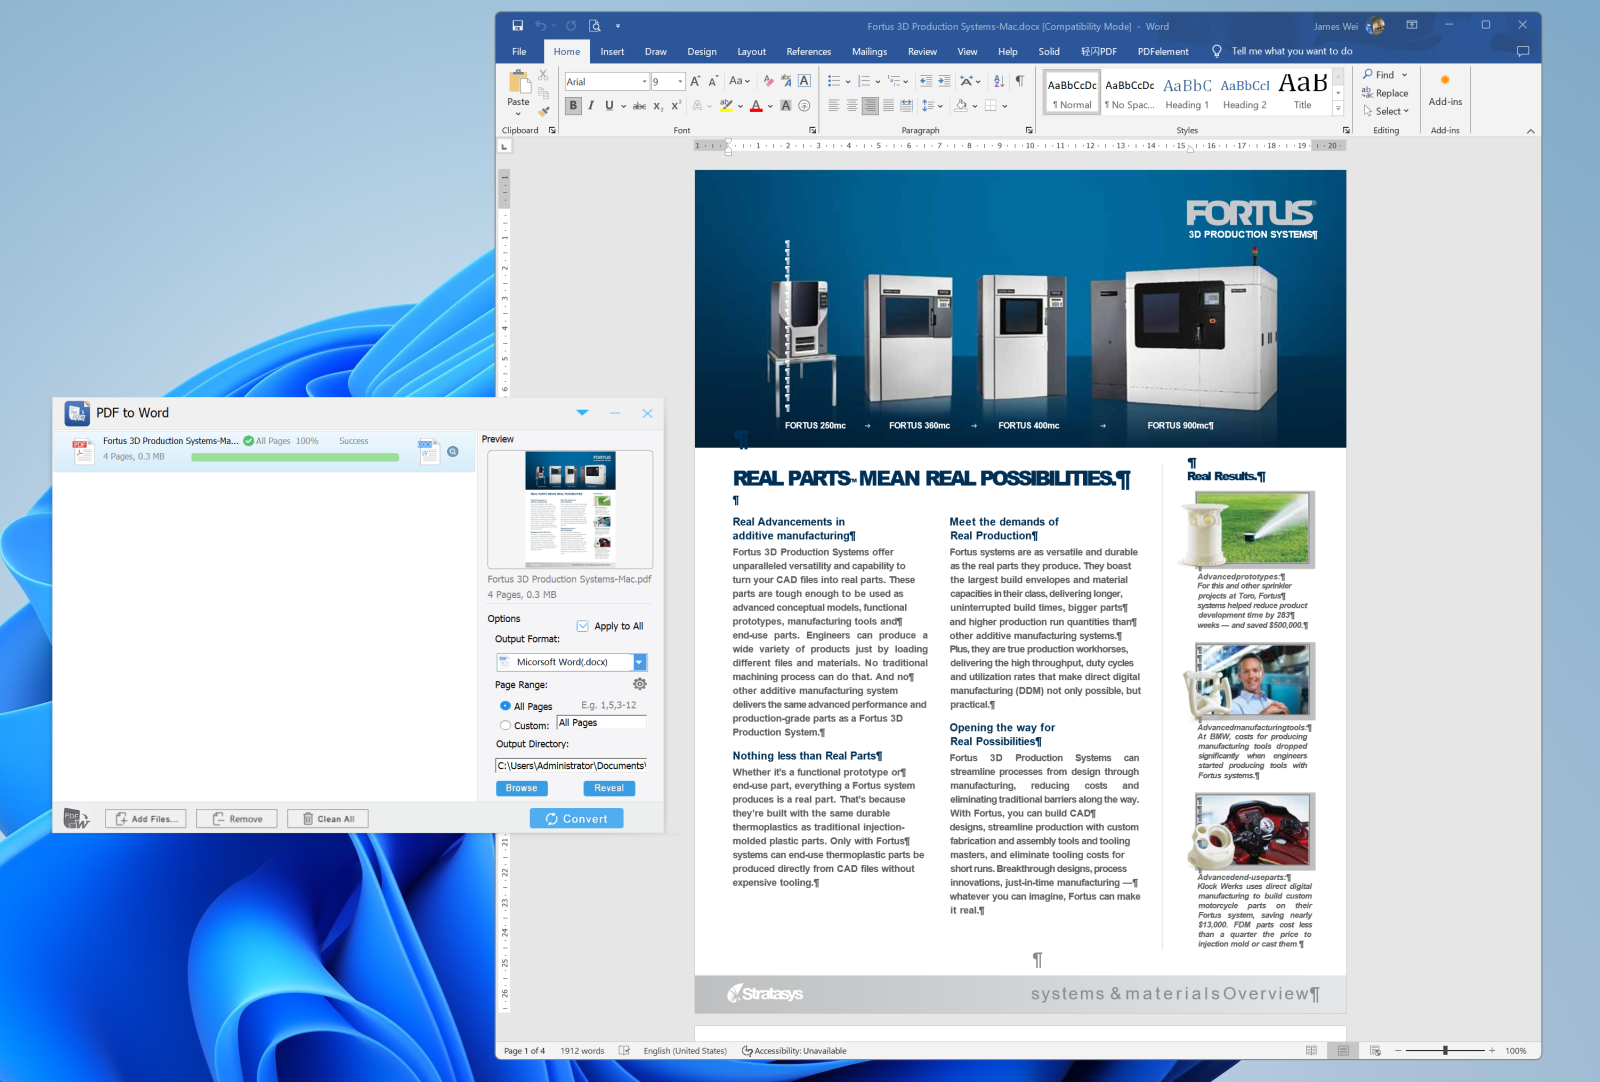Image resolution: width=1600 pixels, height=1082 pixels.
Task: Open the font size dropdown
Action: click(x=681, y=81)
